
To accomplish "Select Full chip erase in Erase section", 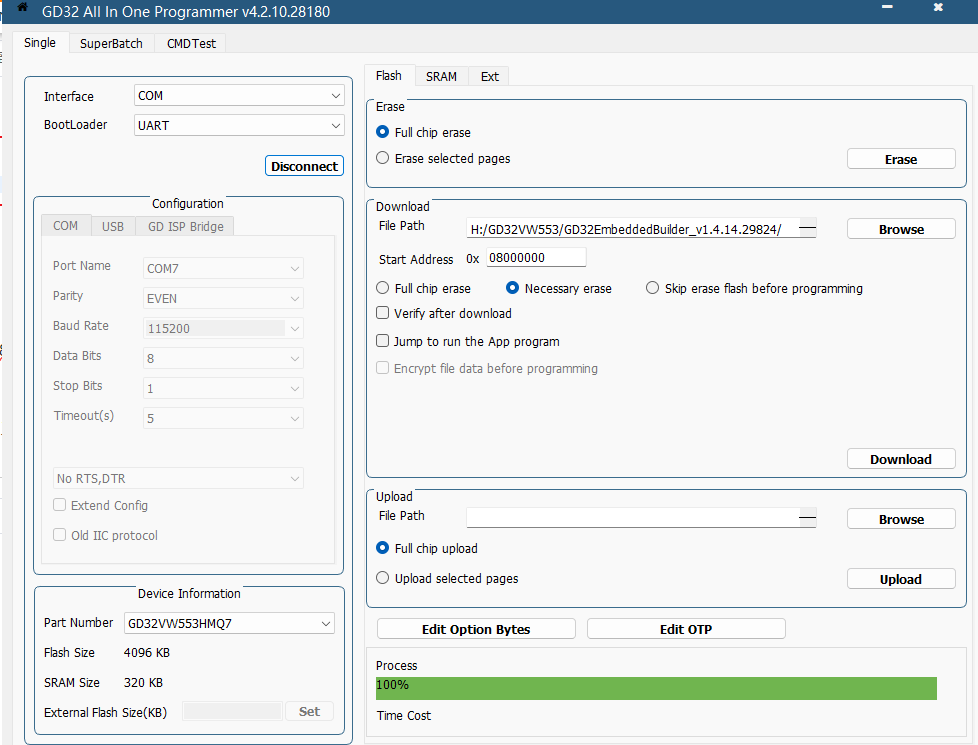I will (x=383, y=132).
